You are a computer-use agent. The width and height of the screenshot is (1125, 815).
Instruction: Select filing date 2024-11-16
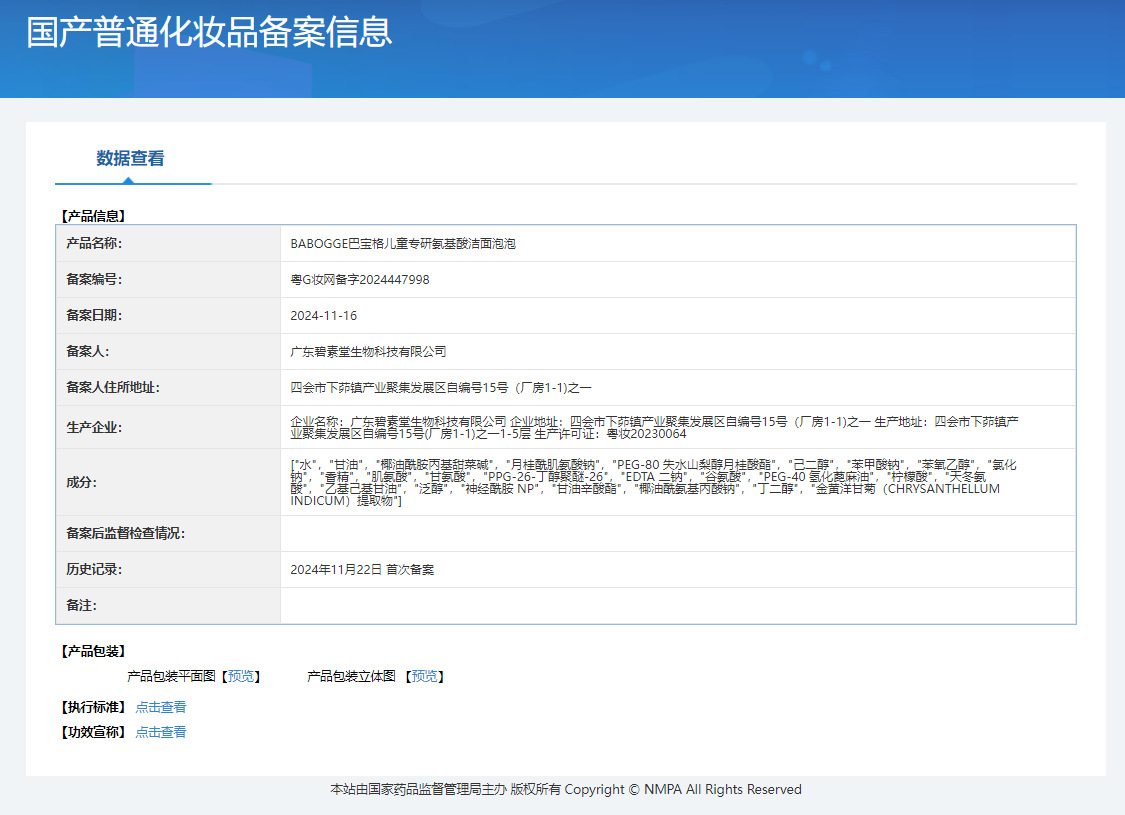324,316
